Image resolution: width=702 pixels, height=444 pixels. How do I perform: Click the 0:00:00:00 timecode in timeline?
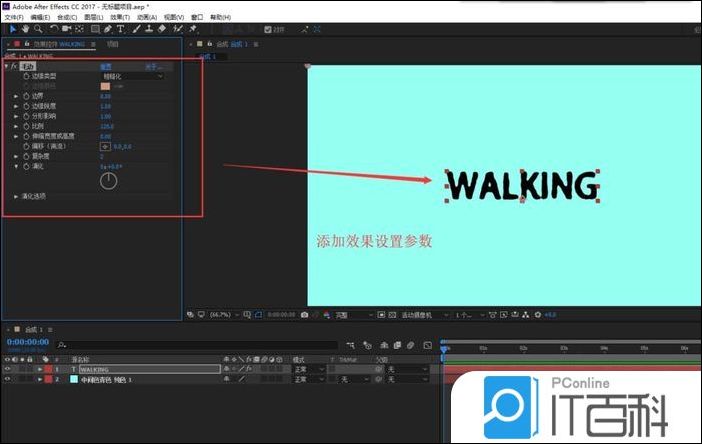(26, 342)
